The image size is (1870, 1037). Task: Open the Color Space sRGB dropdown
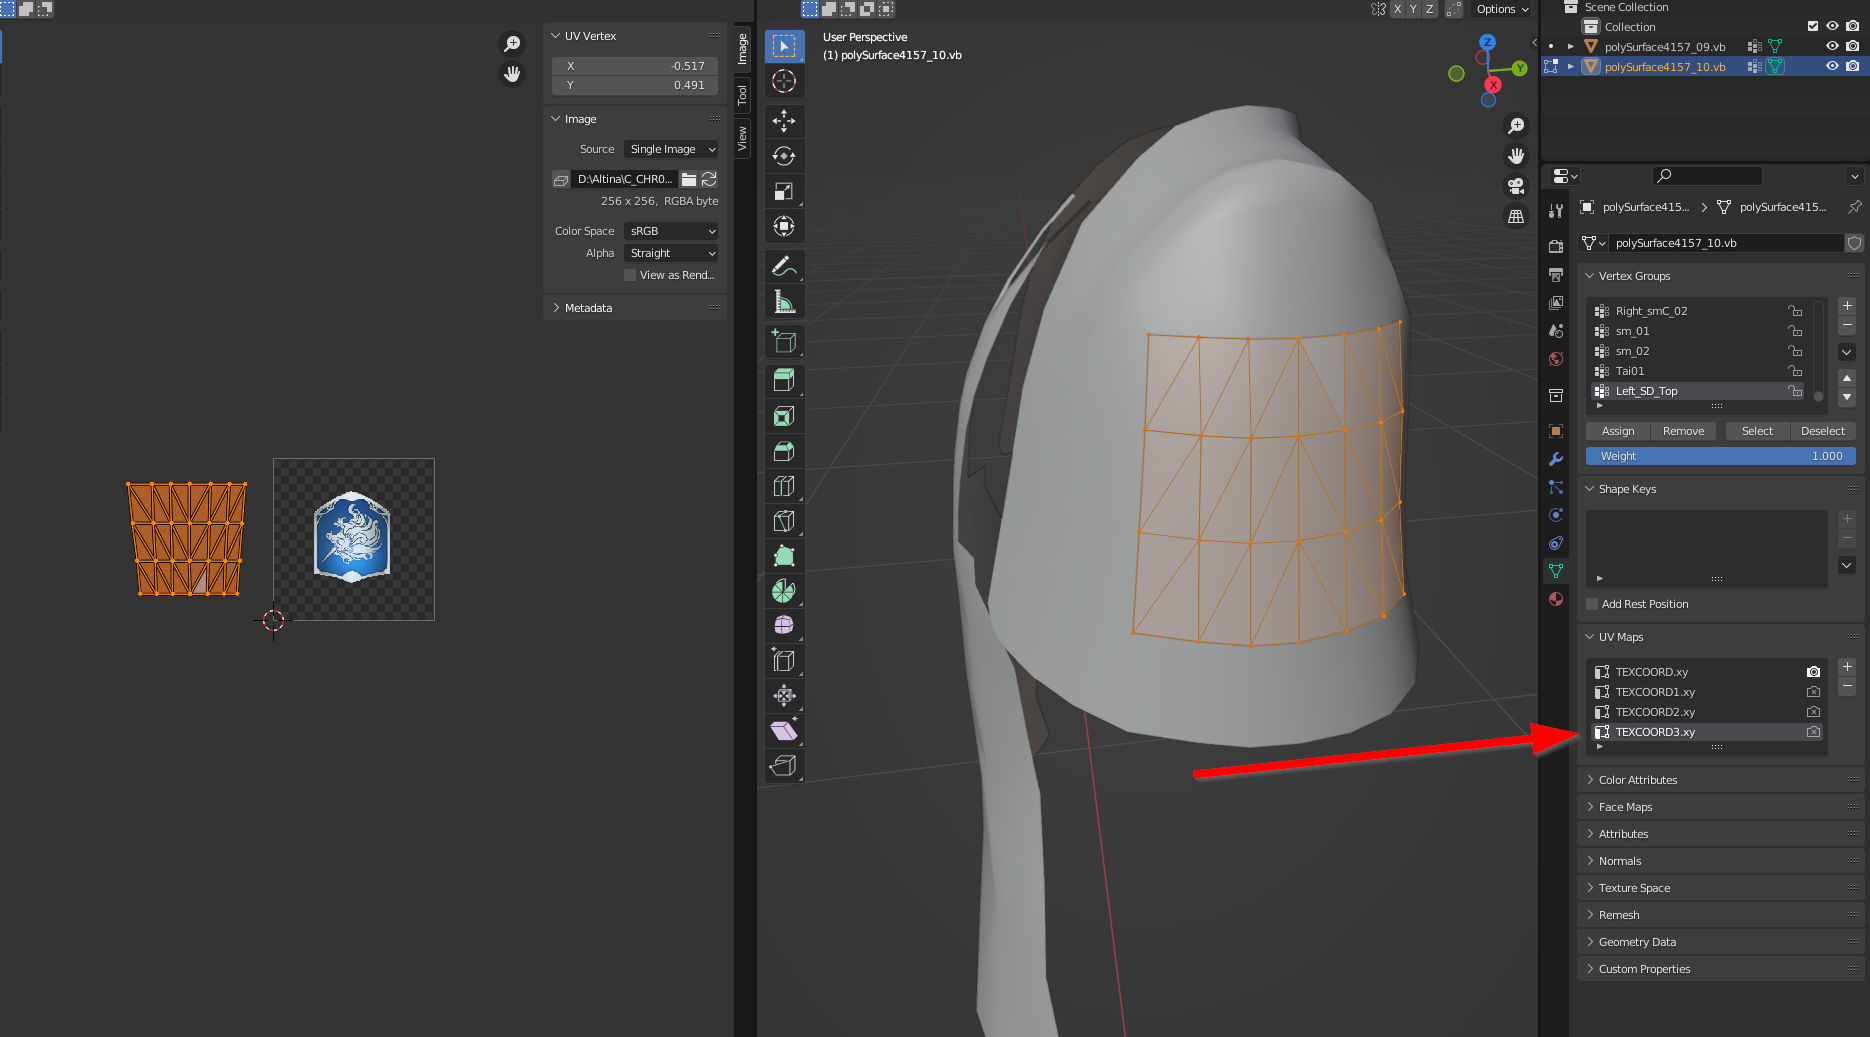671,231
